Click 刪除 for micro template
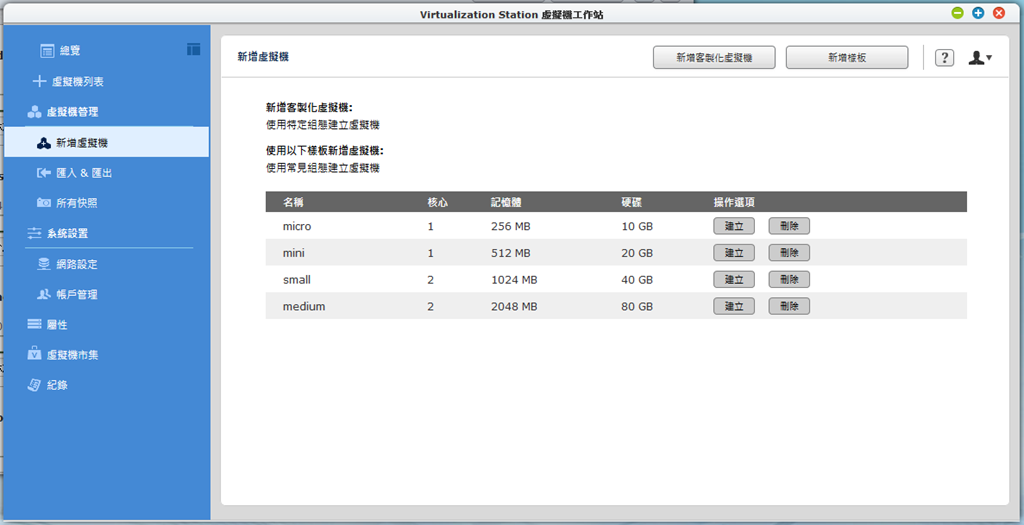 [789, 226]
